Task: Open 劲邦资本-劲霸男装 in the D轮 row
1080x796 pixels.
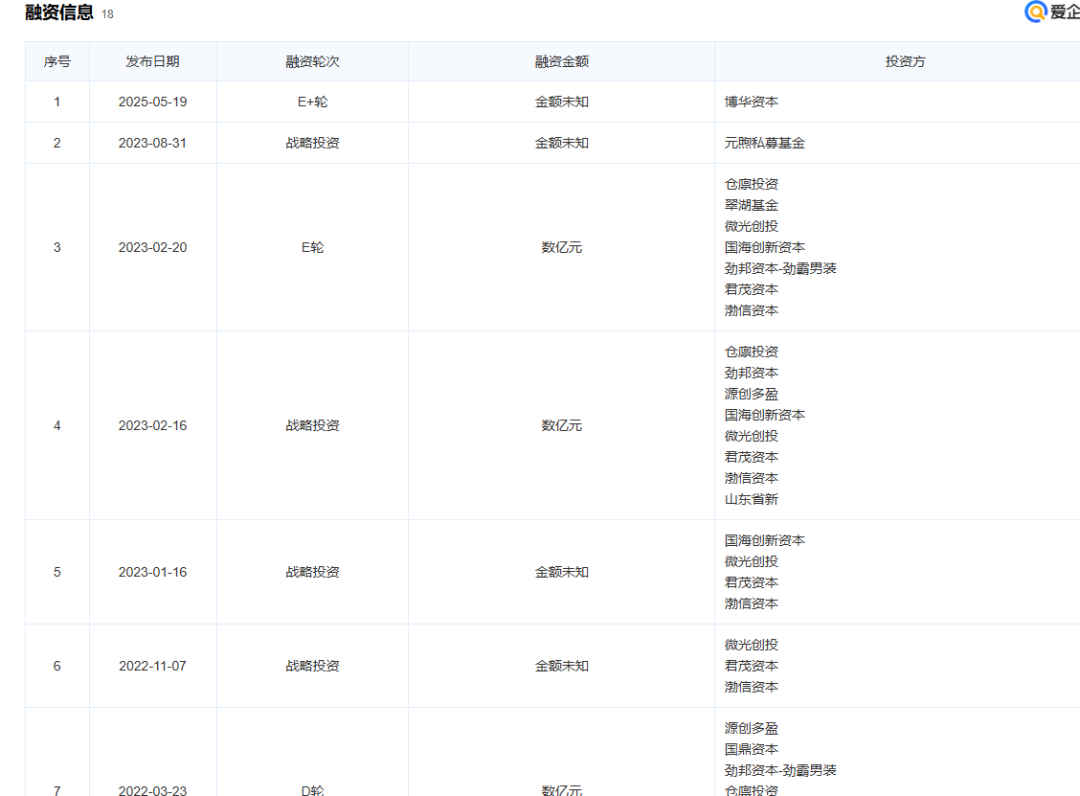Action: click(780, 771)
